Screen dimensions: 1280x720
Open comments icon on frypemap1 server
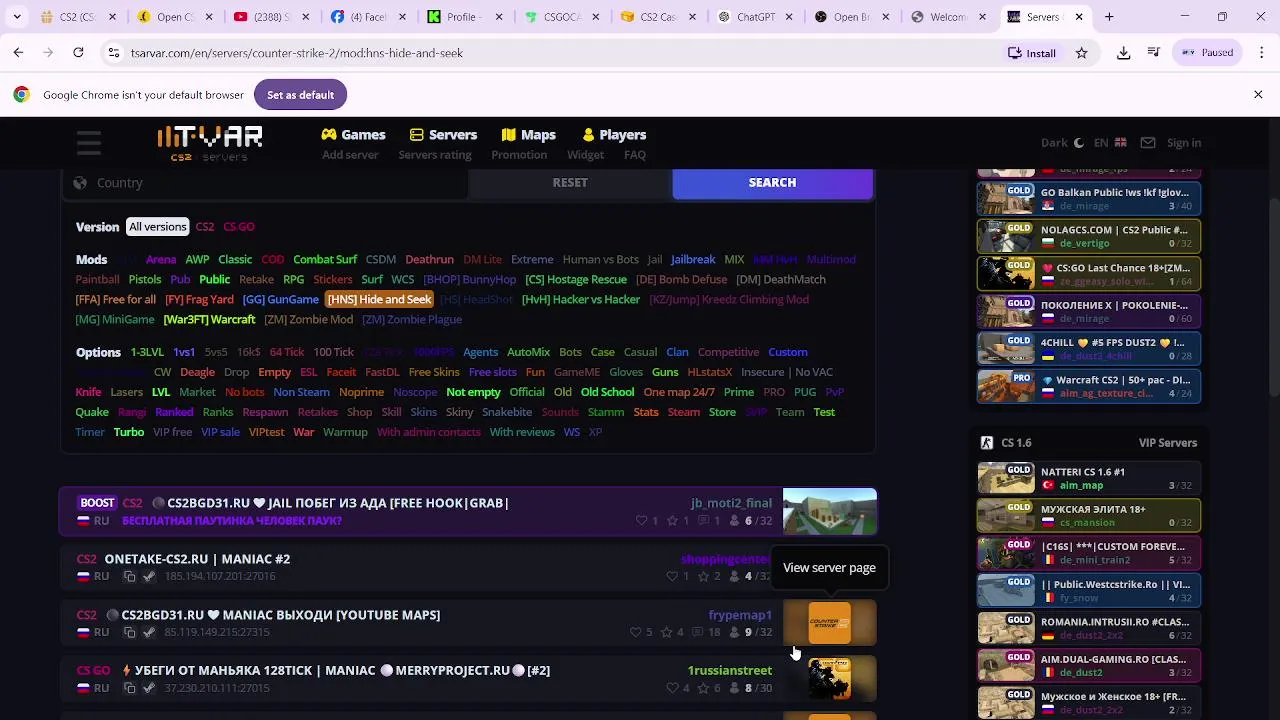[x=699, y=632]
